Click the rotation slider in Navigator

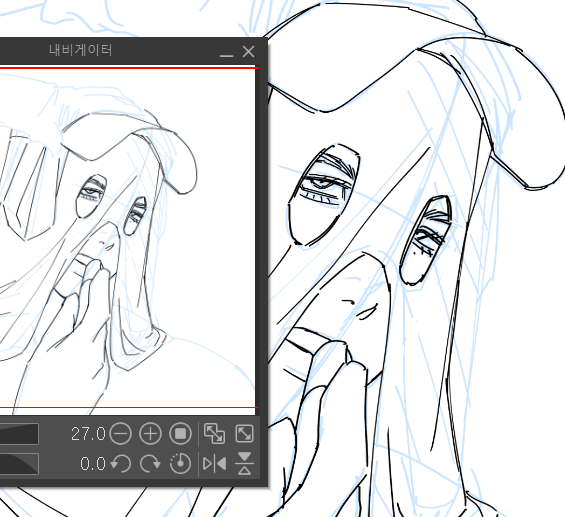(19, 464)
